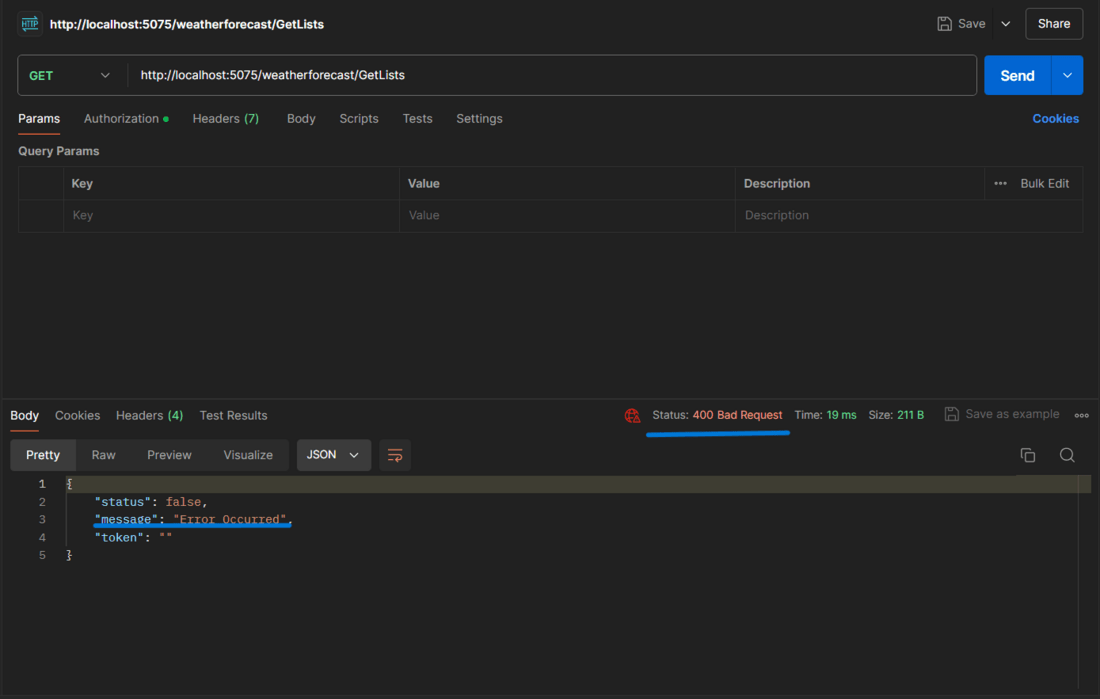
Task: Open the Send button arrow dropdown
Action: [1067, 75]
